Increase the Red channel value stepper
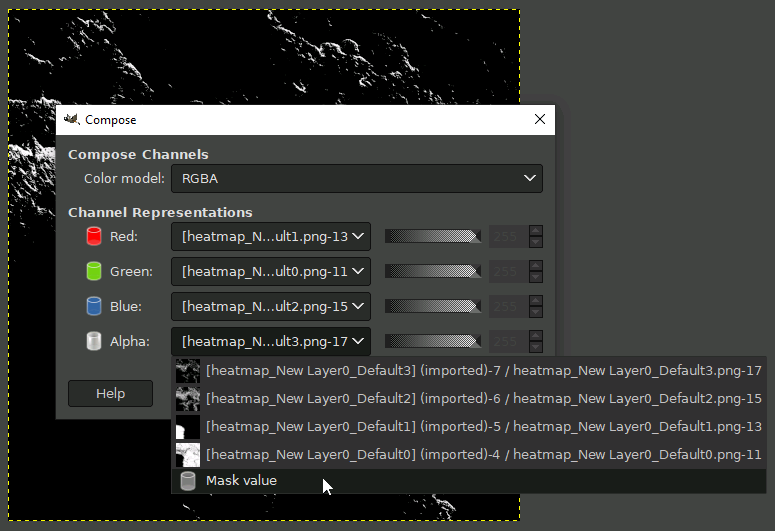This screenshot has height=531, width=775. (536, 231)
